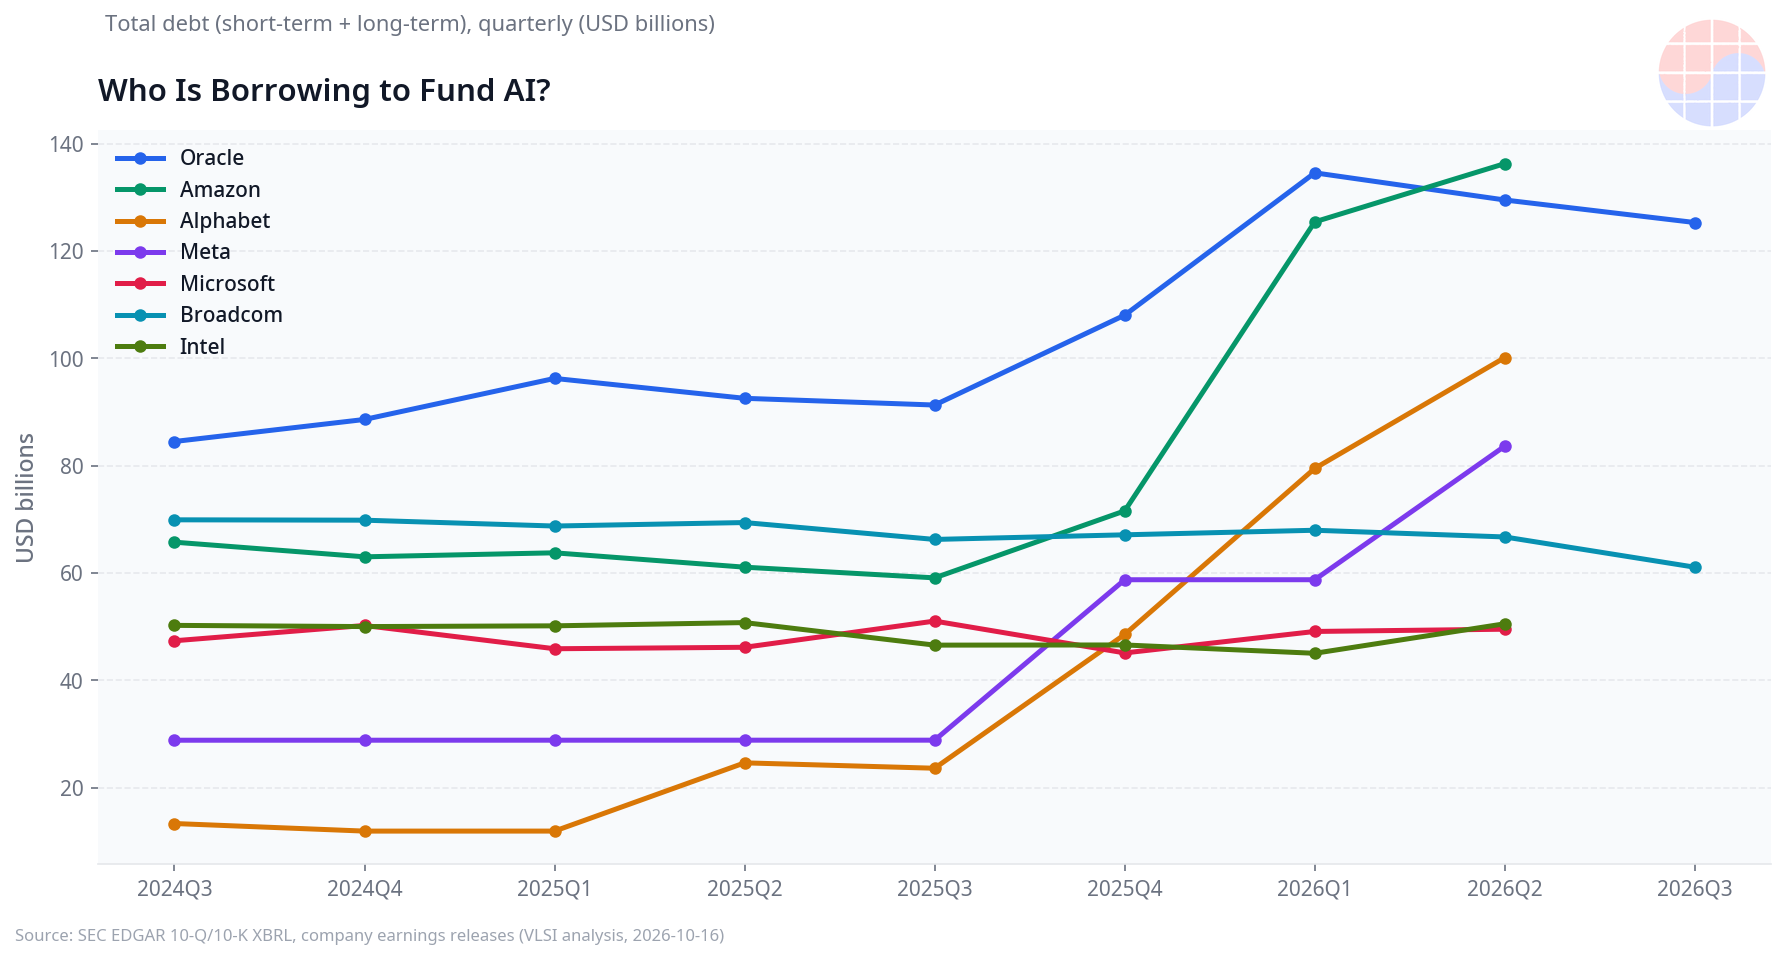
Task: Click Alphabet's 2024Q3 data point
Action: pyautogui.click(x=175, y=824)
